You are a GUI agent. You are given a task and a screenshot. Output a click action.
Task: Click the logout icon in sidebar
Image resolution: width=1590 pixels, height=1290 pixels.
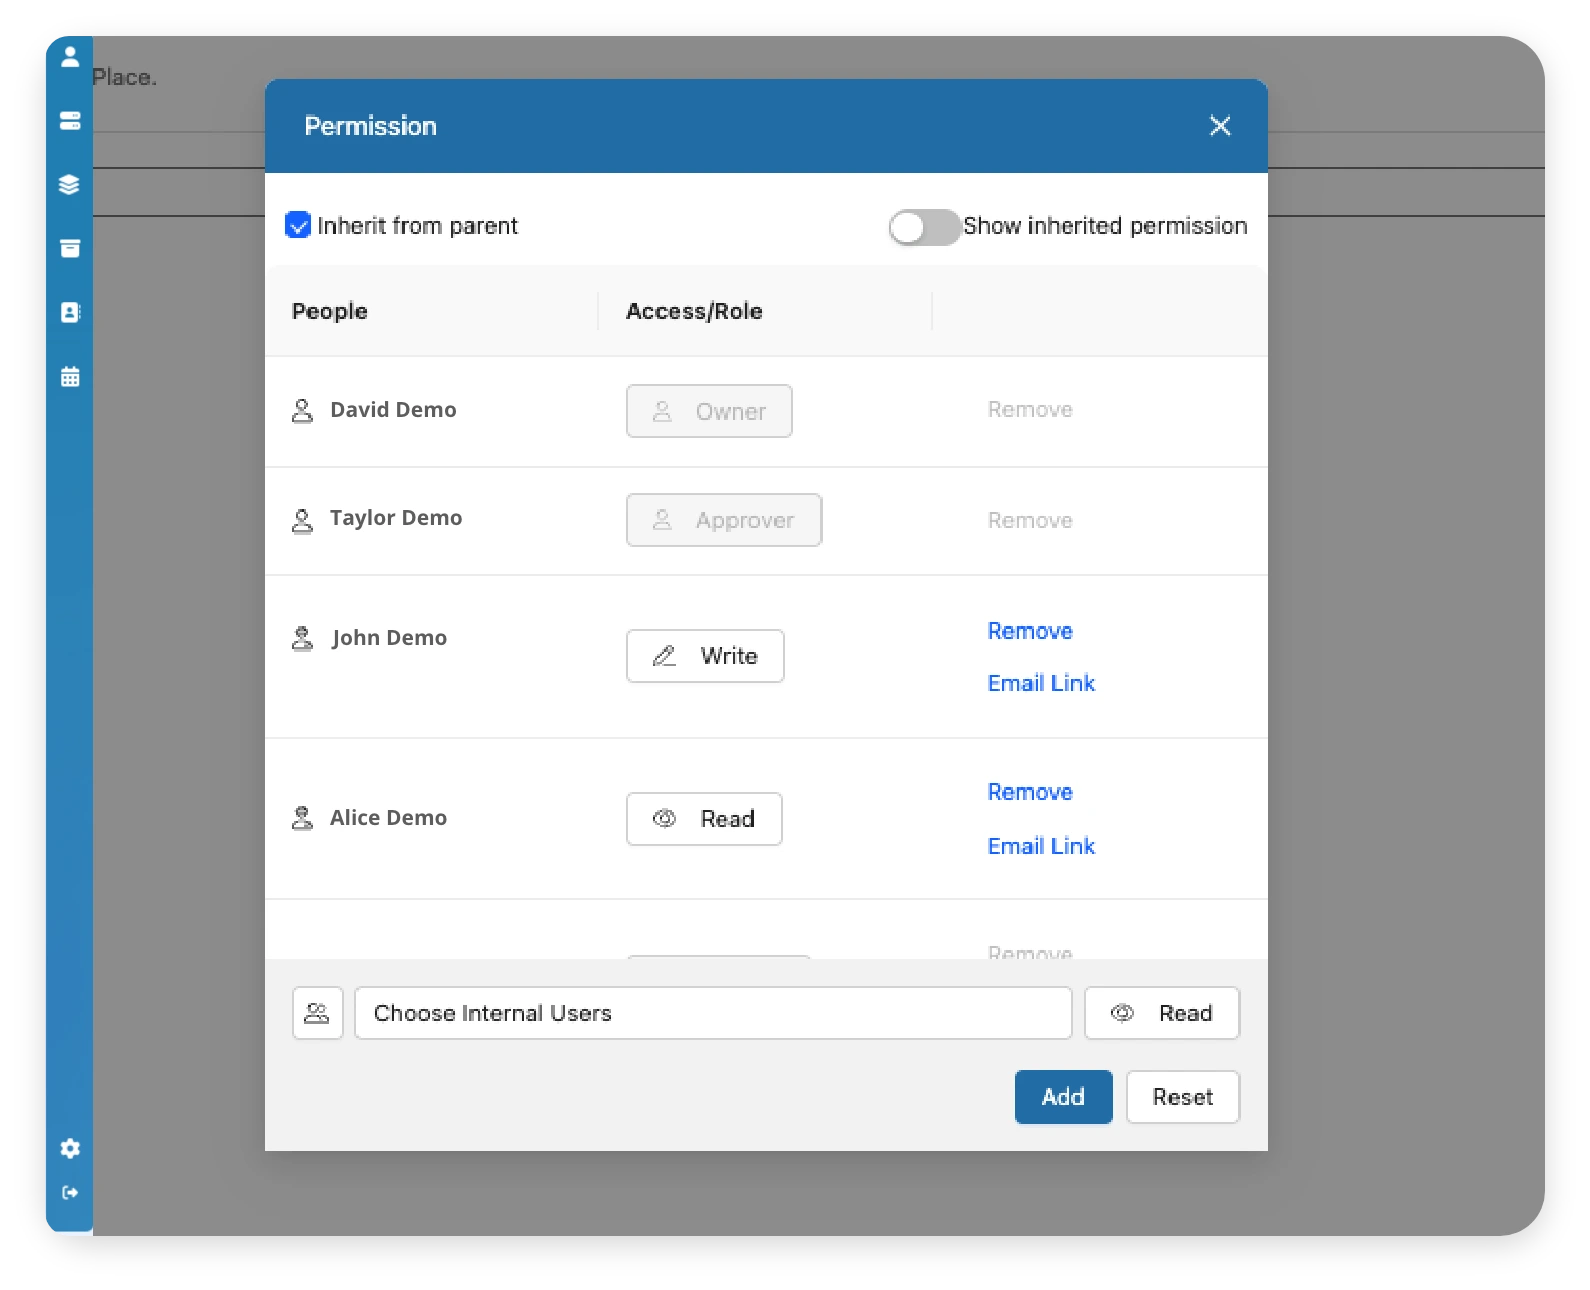69,1192
